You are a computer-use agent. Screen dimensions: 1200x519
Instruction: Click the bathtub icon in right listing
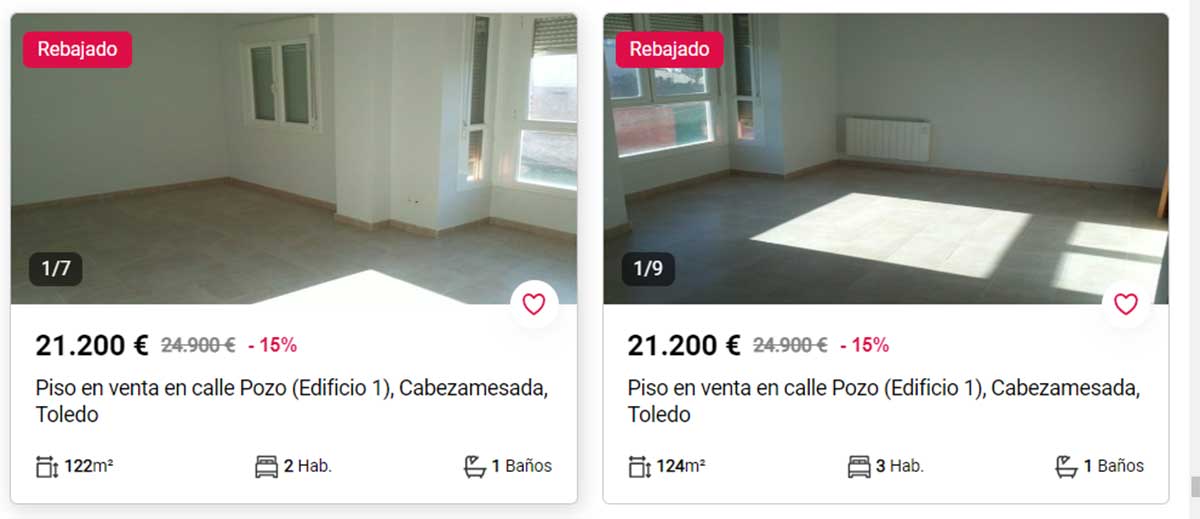1066,466
